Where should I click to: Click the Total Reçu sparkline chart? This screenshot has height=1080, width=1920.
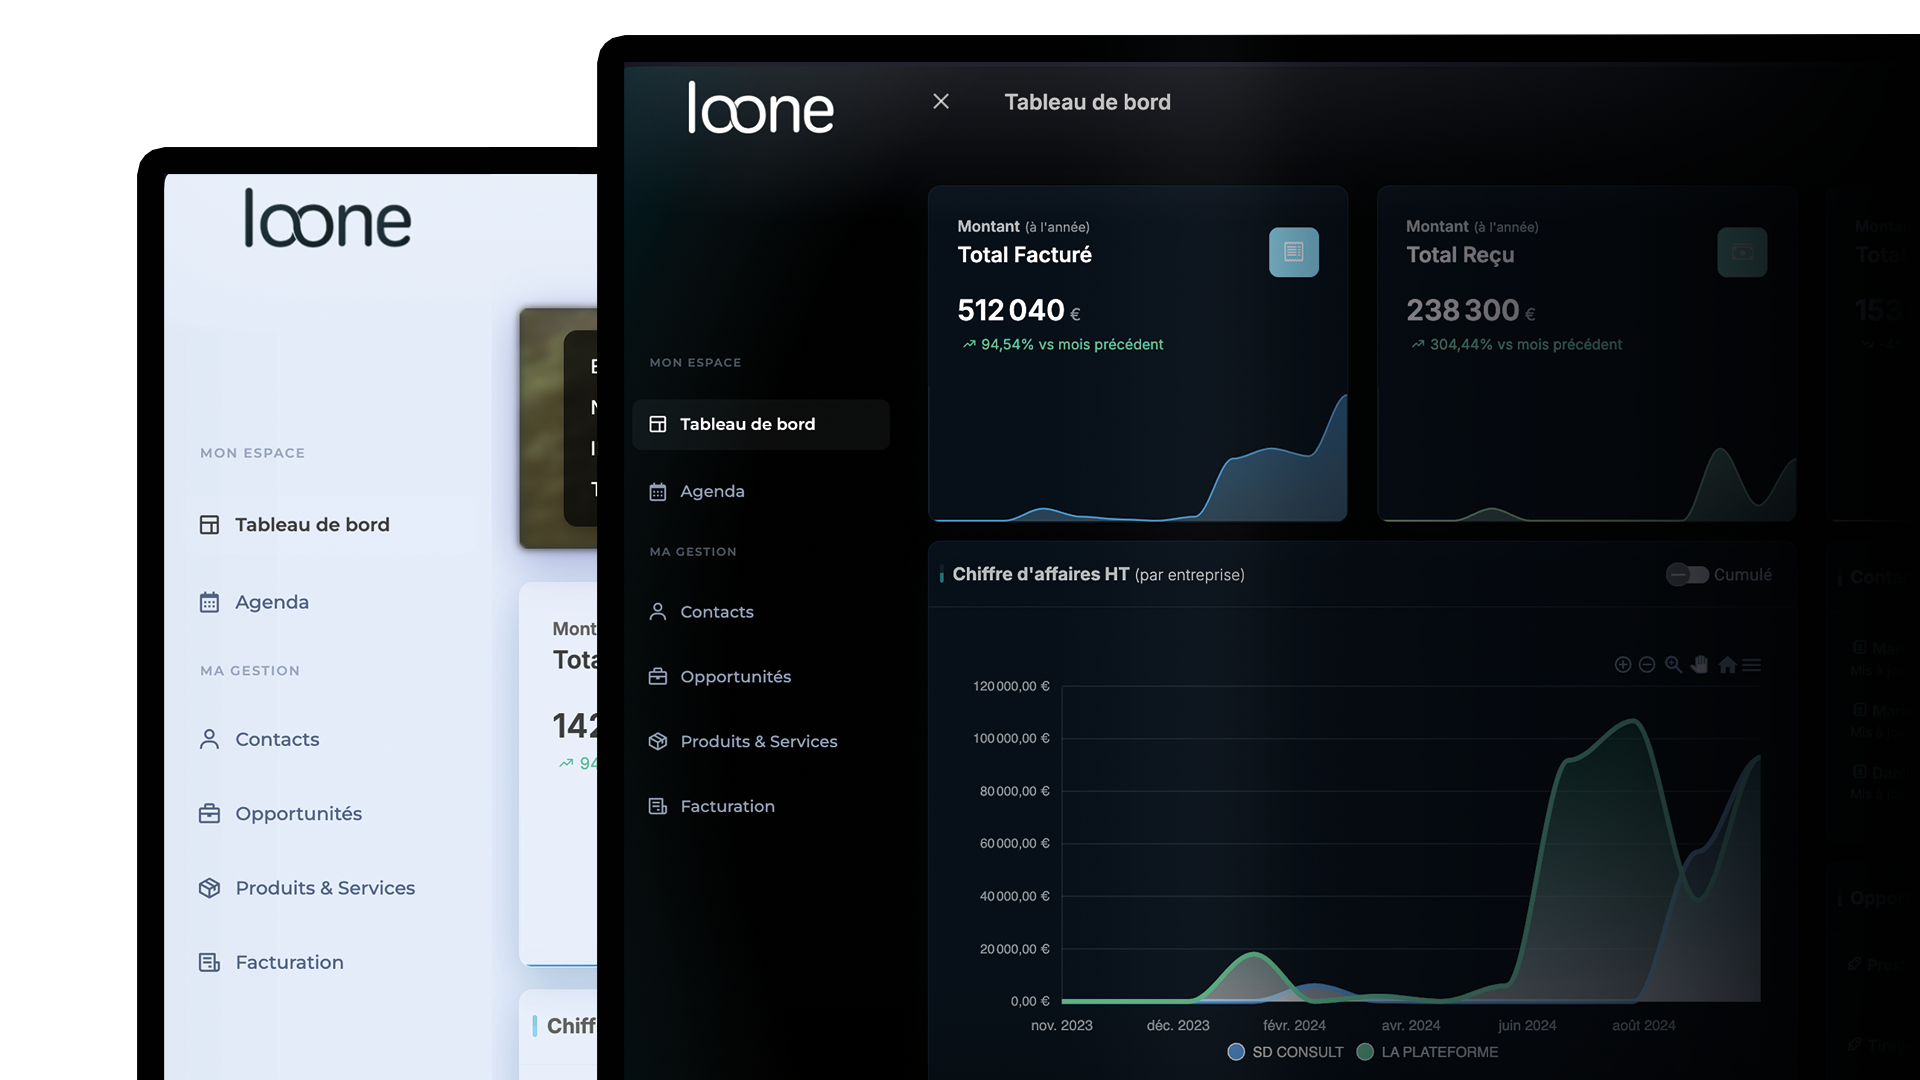tap(1587, 482)
